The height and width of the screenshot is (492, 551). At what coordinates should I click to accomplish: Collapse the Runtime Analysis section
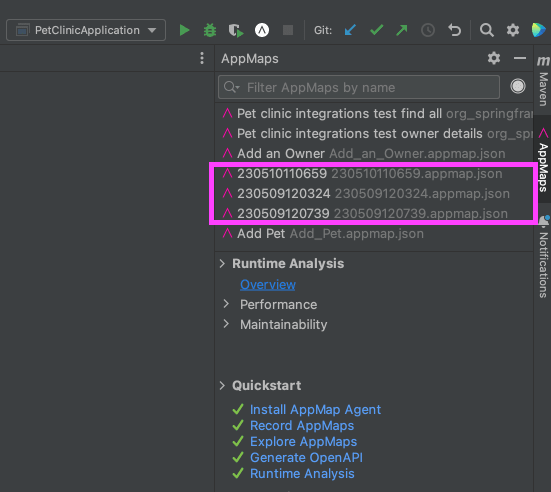(222, 264)
